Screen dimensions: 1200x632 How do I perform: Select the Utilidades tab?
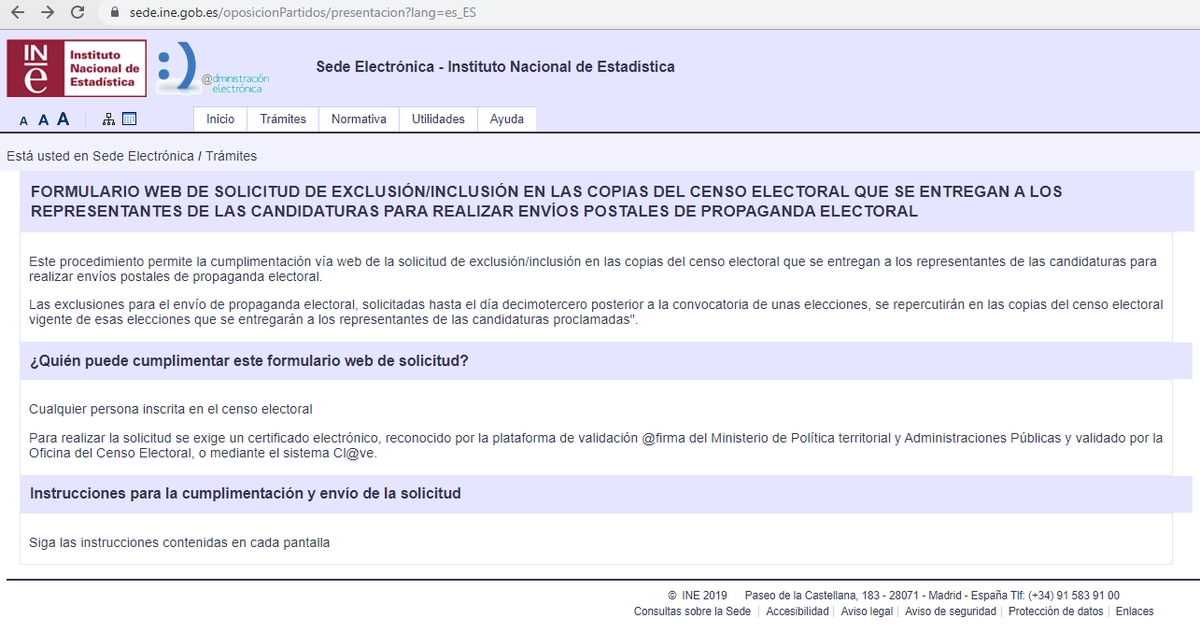[x=438, y=118]
